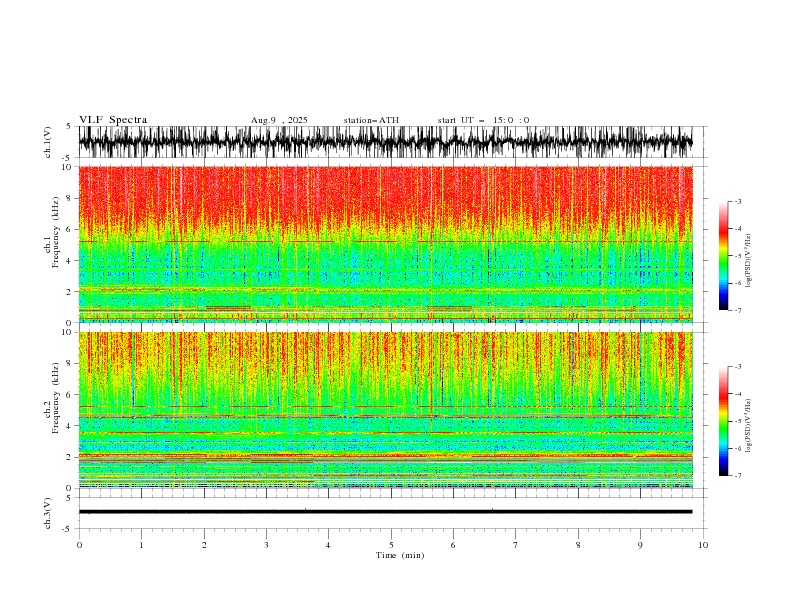
Task: Click the "3" tick label on Time axis
Action: [x=266, y=545]
